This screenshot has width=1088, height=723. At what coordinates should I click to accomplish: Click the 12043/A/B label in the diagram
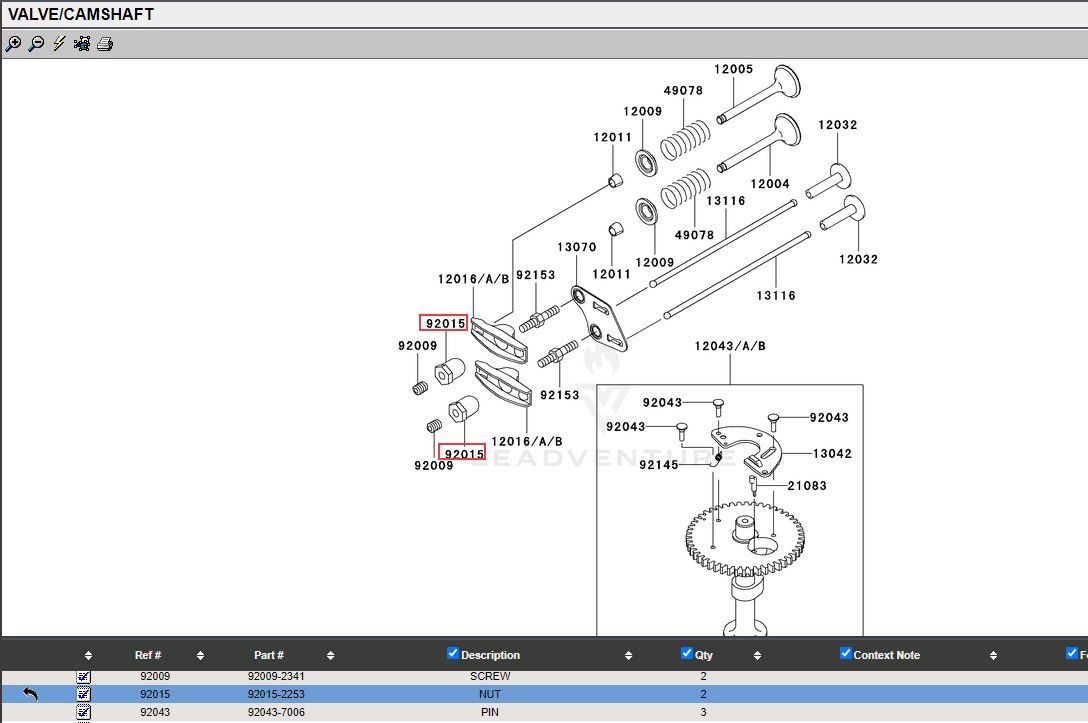730,346
